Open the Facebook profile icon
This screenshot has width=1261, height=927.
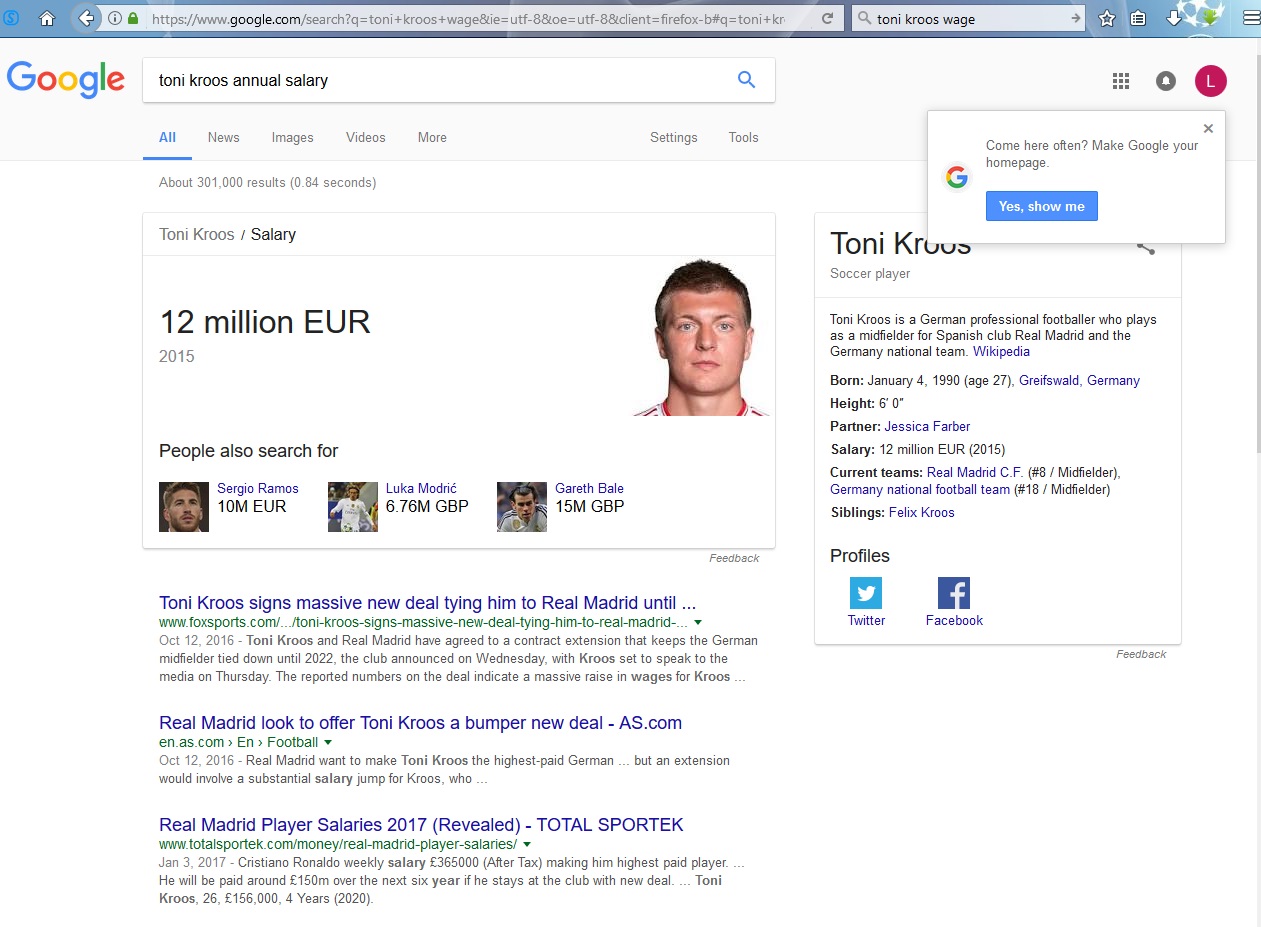pos(954,593)
